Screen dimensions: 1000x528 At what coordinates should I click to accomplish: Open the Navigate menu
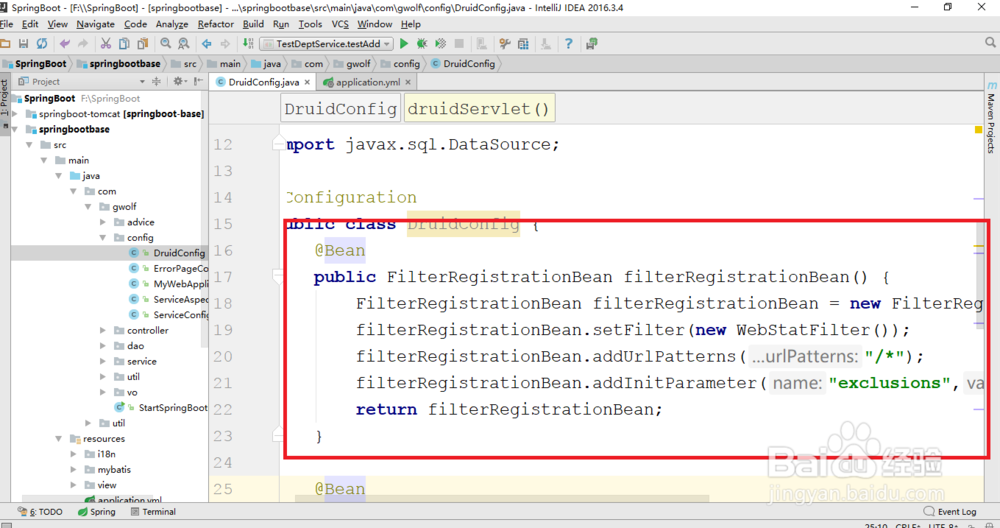[96, 24]
